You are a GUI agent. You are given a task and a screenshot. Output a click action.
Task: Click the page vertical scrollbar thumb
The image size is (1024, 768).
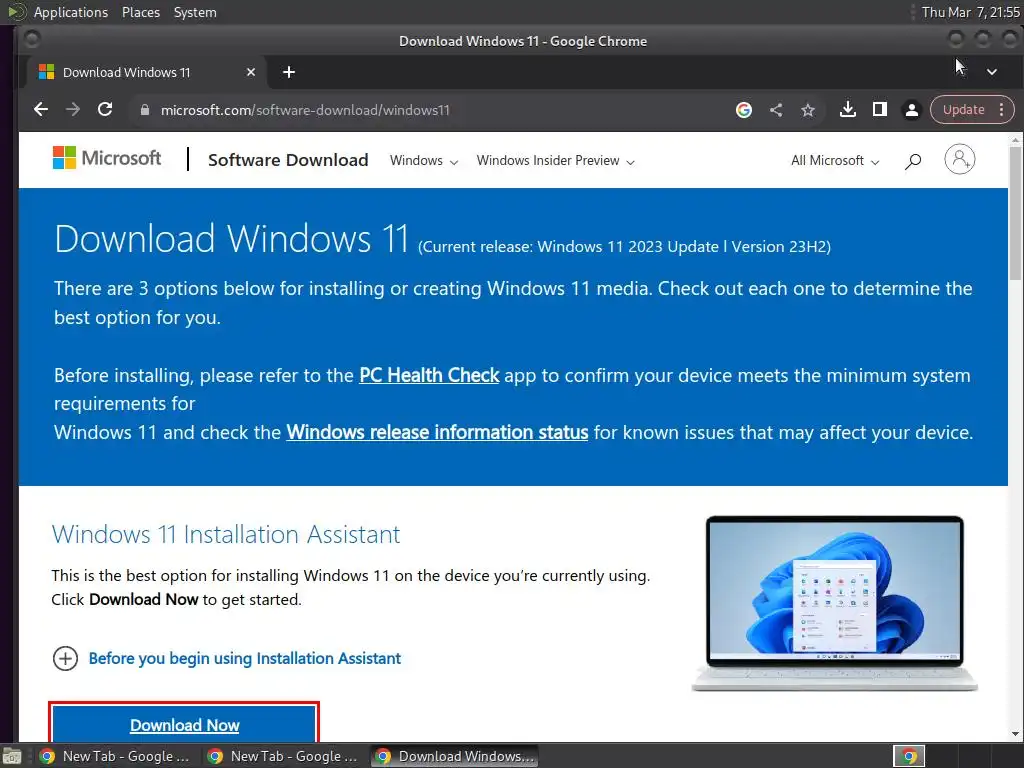pyautogui.click(x=1015, y=213)
